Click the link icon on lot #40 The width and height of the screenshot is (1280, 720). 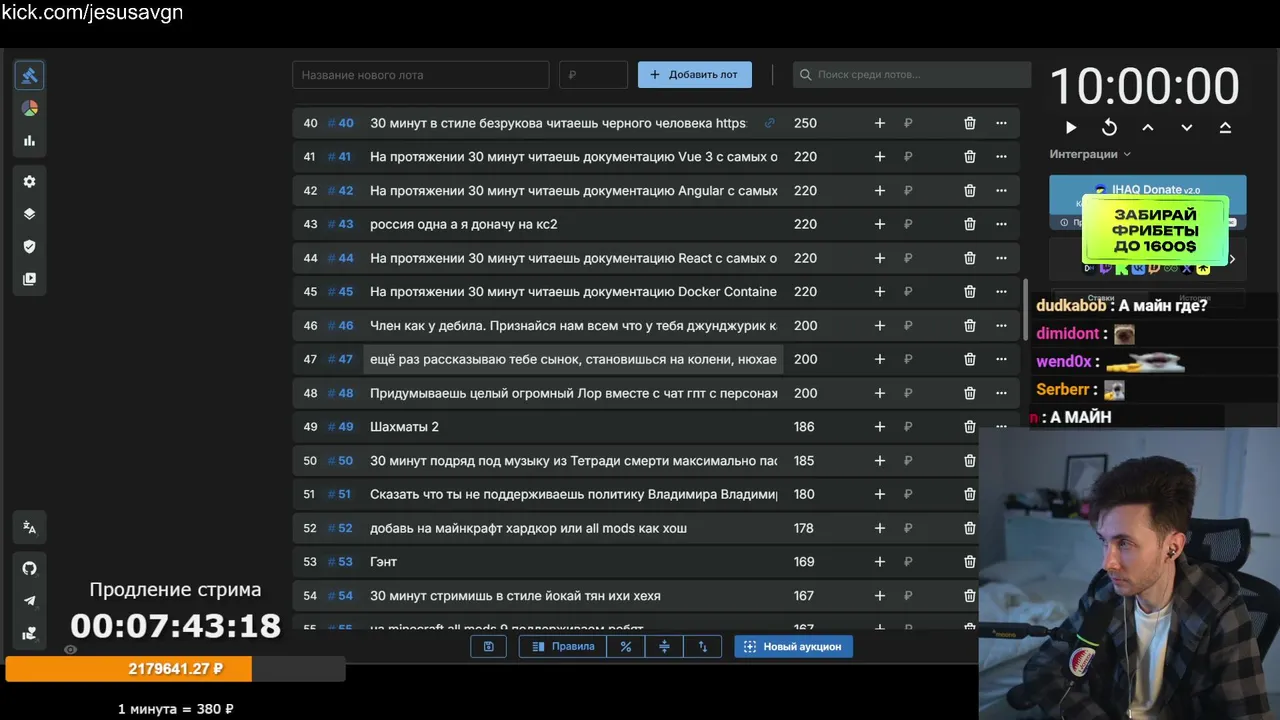[x=769, y=123]
